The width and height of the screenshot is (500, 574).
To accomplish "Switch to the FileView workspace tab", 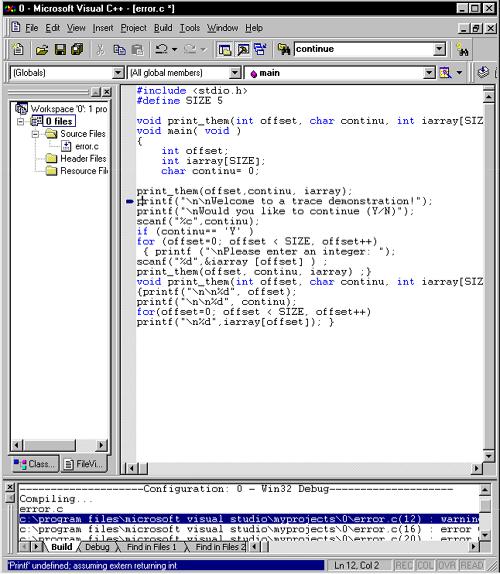I will pyautogui.click(x=84, y=464).
